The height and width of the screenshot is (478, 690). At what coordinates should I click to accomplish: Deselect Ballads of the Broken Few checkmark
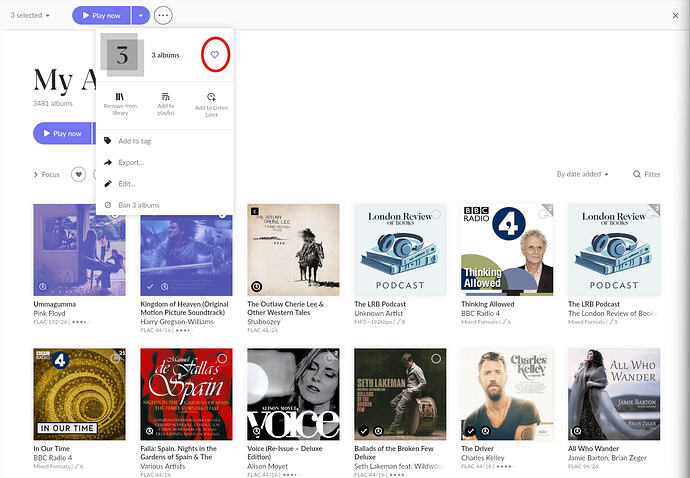[363, 431]
